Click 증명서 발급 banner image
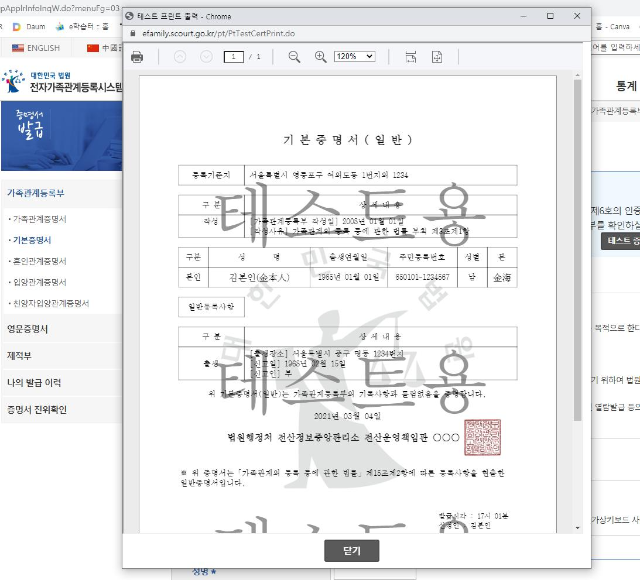The width and height of the screenshot is (640, 580). [62, 136]
